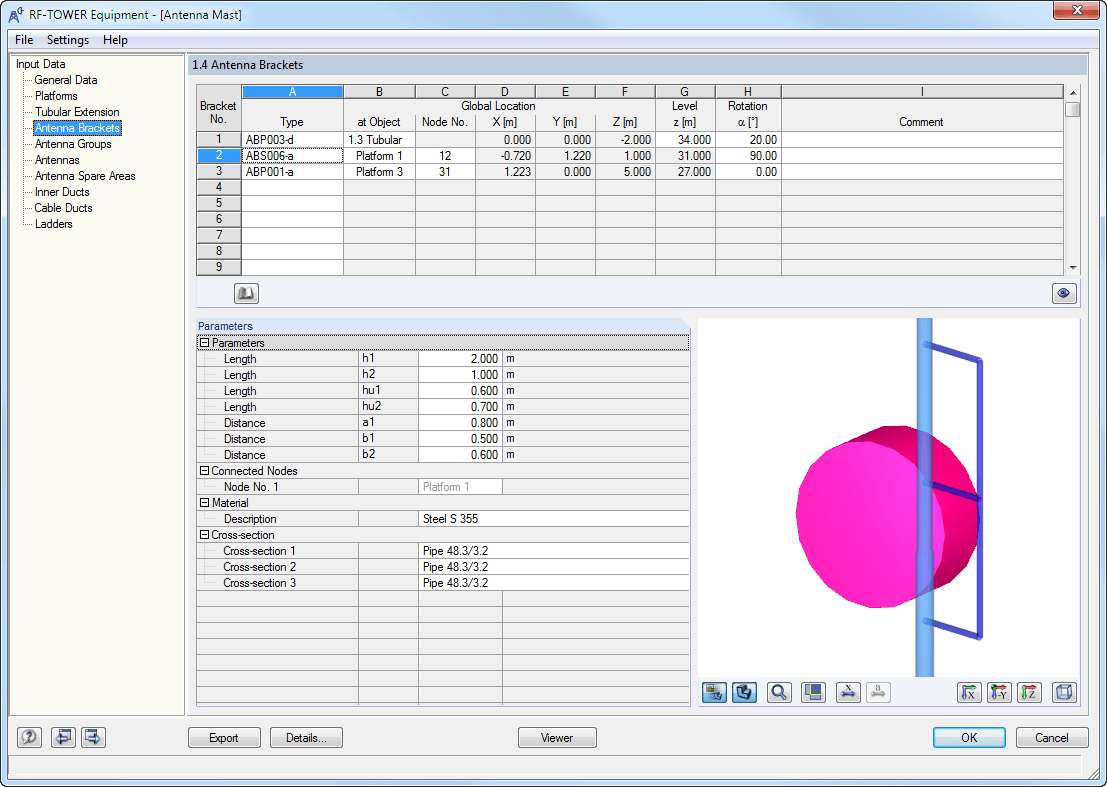Collapse the Connected Nodes group

point(204,471)
